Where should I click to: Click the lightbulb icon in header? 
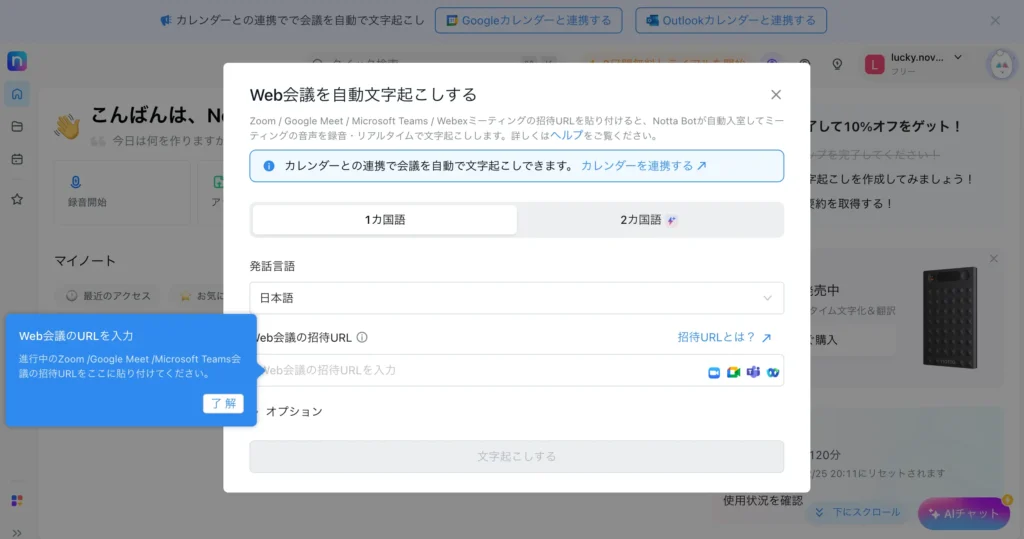[837, 64]
